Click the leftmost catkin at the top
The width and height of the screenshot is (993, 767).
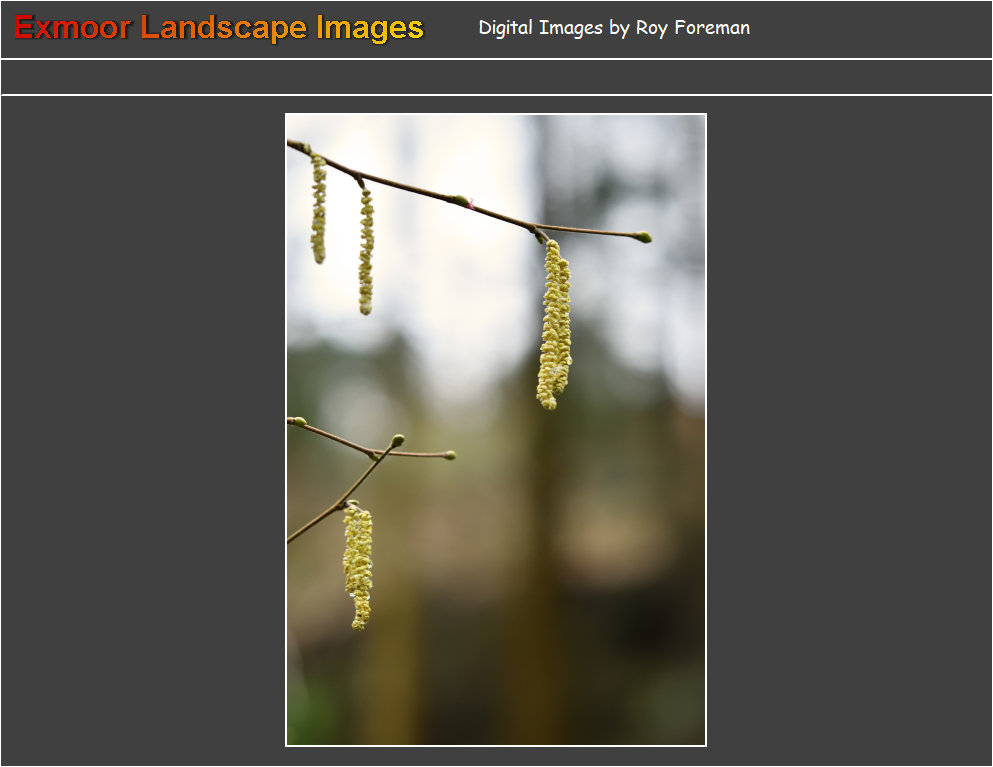[x=318, y=208]
